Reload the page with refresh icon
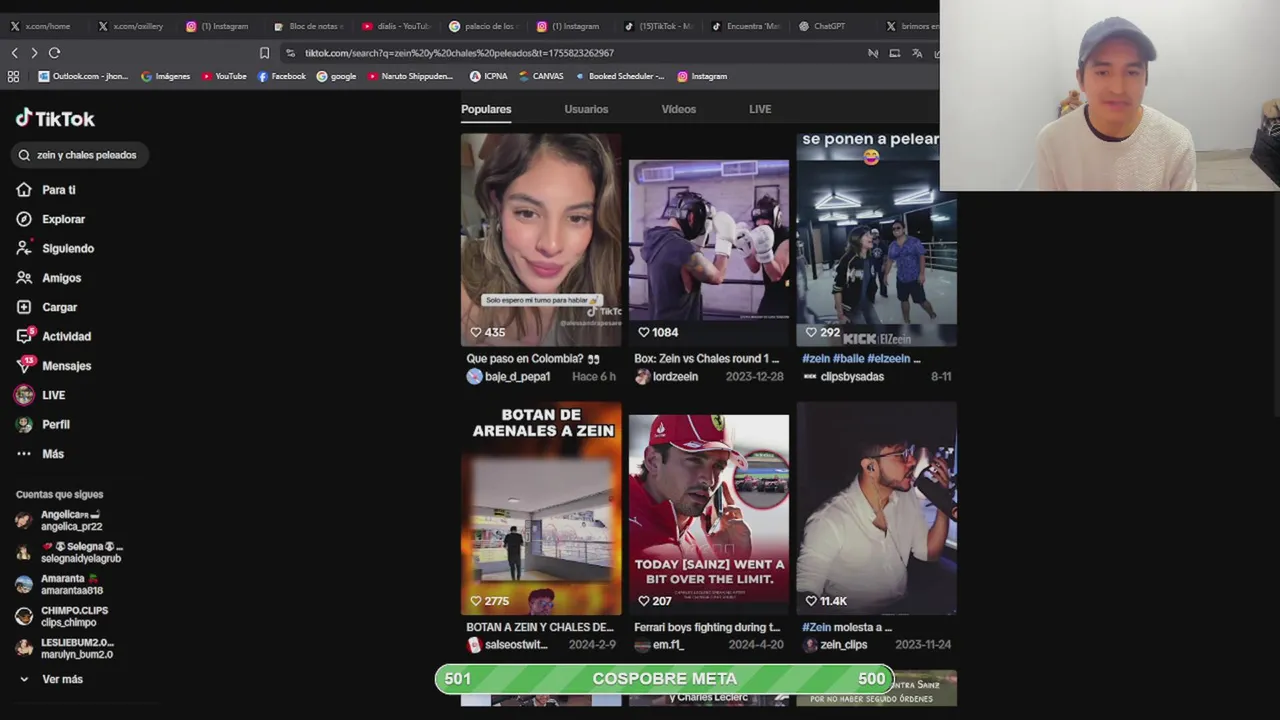Image resolution: width=1280 pixels, height=720 pixels. 54,53
